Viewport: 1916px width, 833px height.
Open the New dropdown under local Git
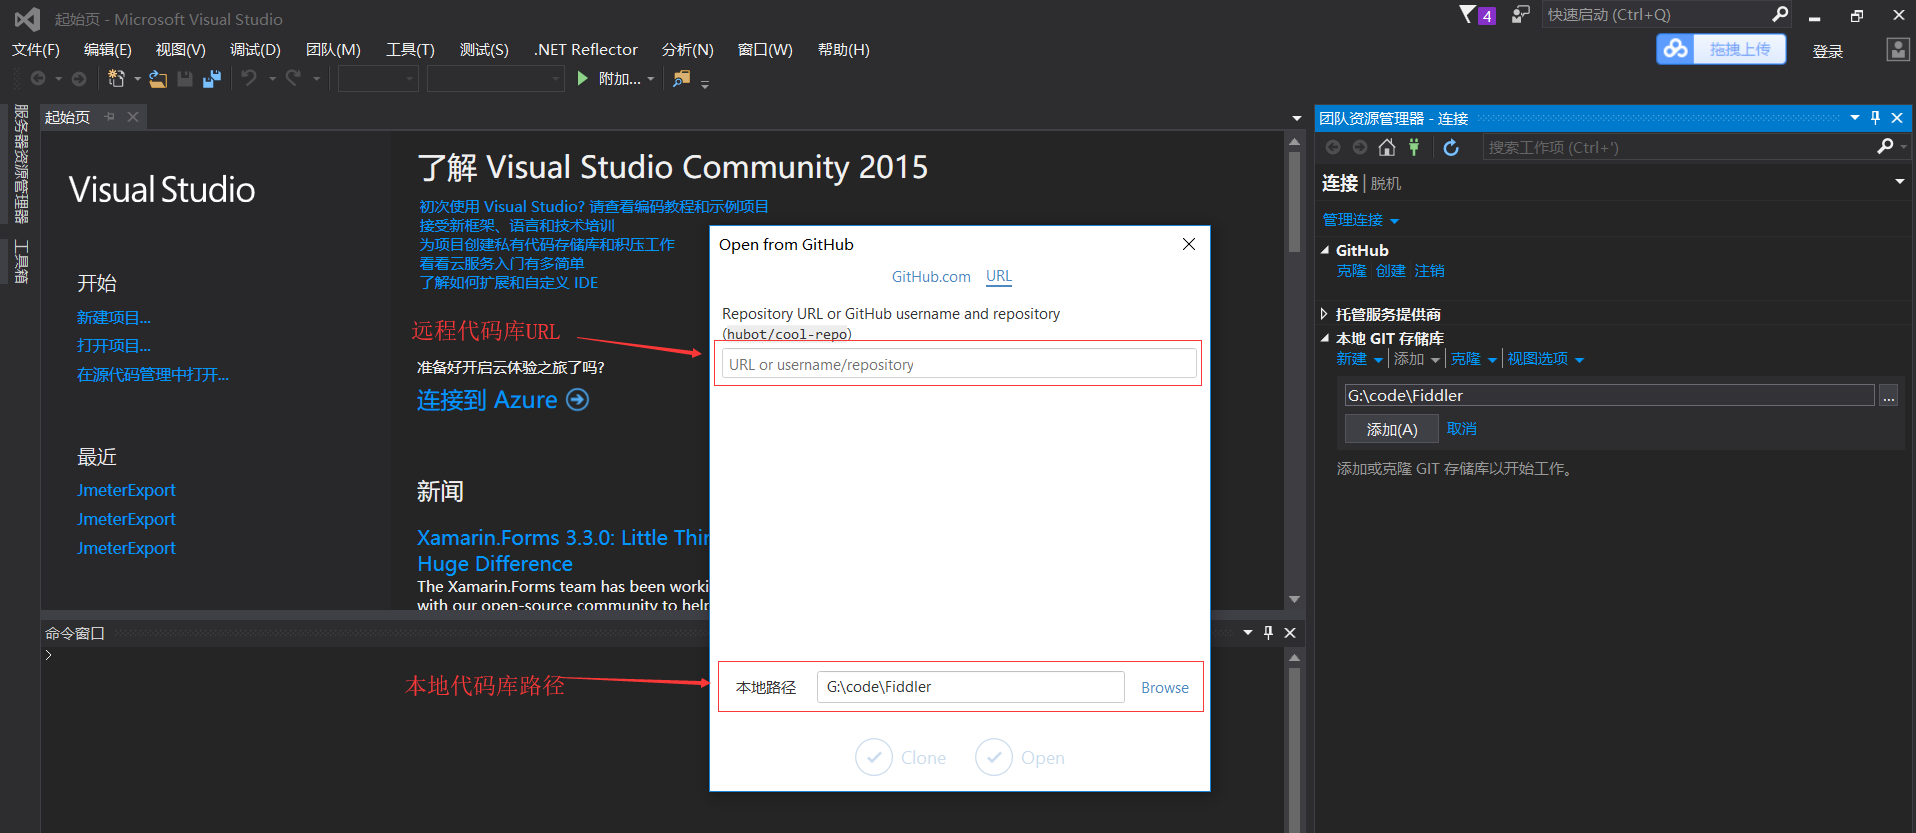point(1378,360)
